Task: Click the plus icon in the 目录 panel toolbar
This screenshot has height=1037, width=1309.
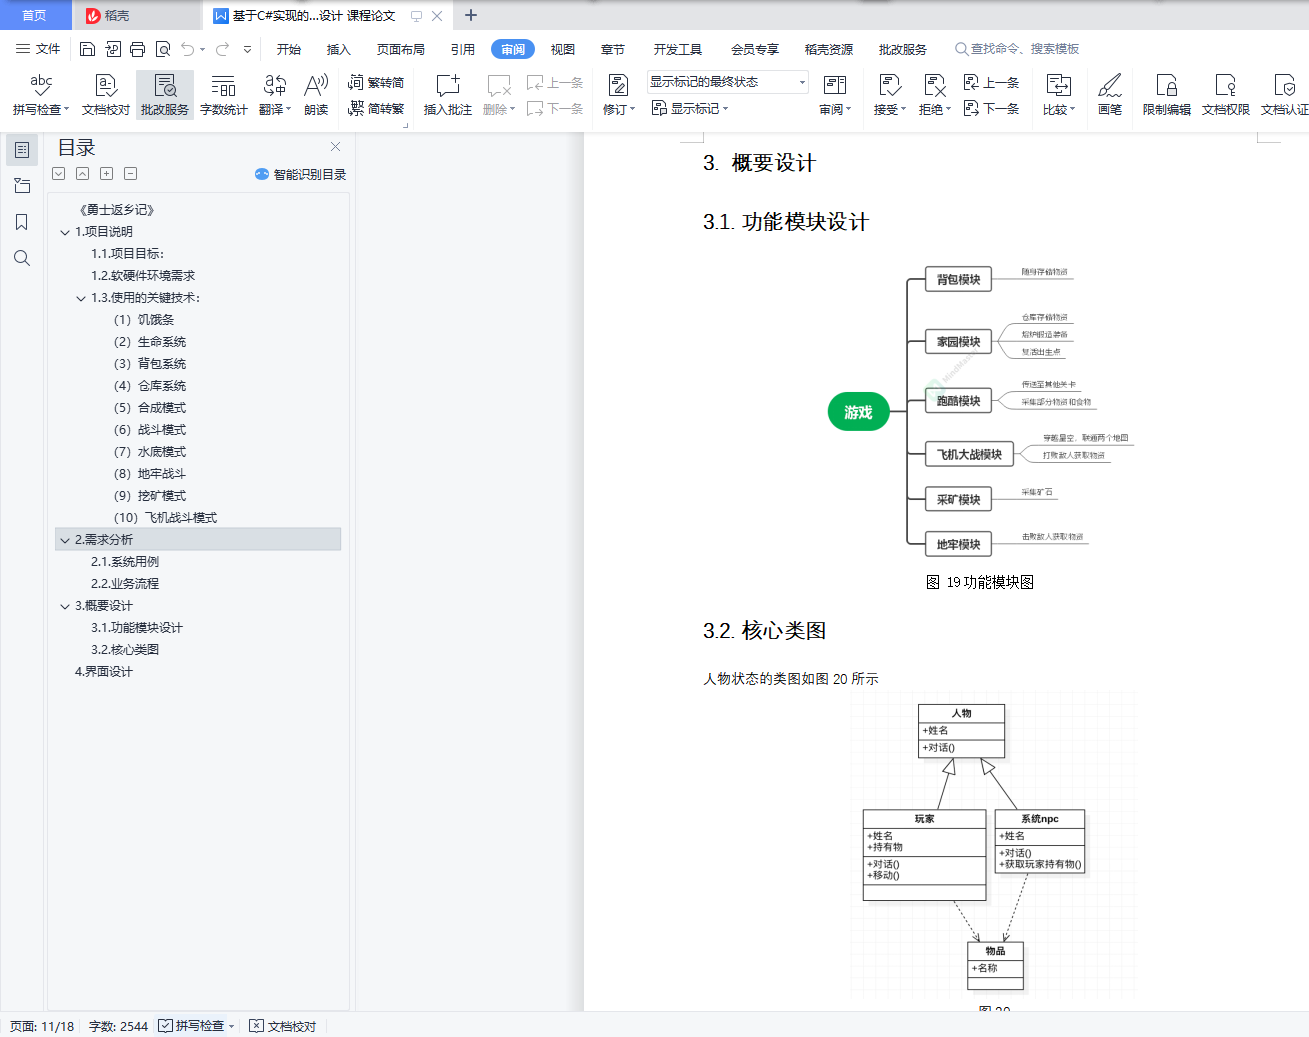Action: tap(106, 174)
